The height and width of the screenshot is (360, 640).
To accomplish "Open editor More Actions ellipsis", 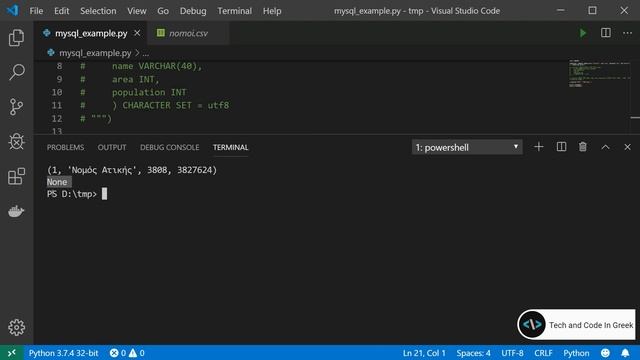I will [627, 33].
